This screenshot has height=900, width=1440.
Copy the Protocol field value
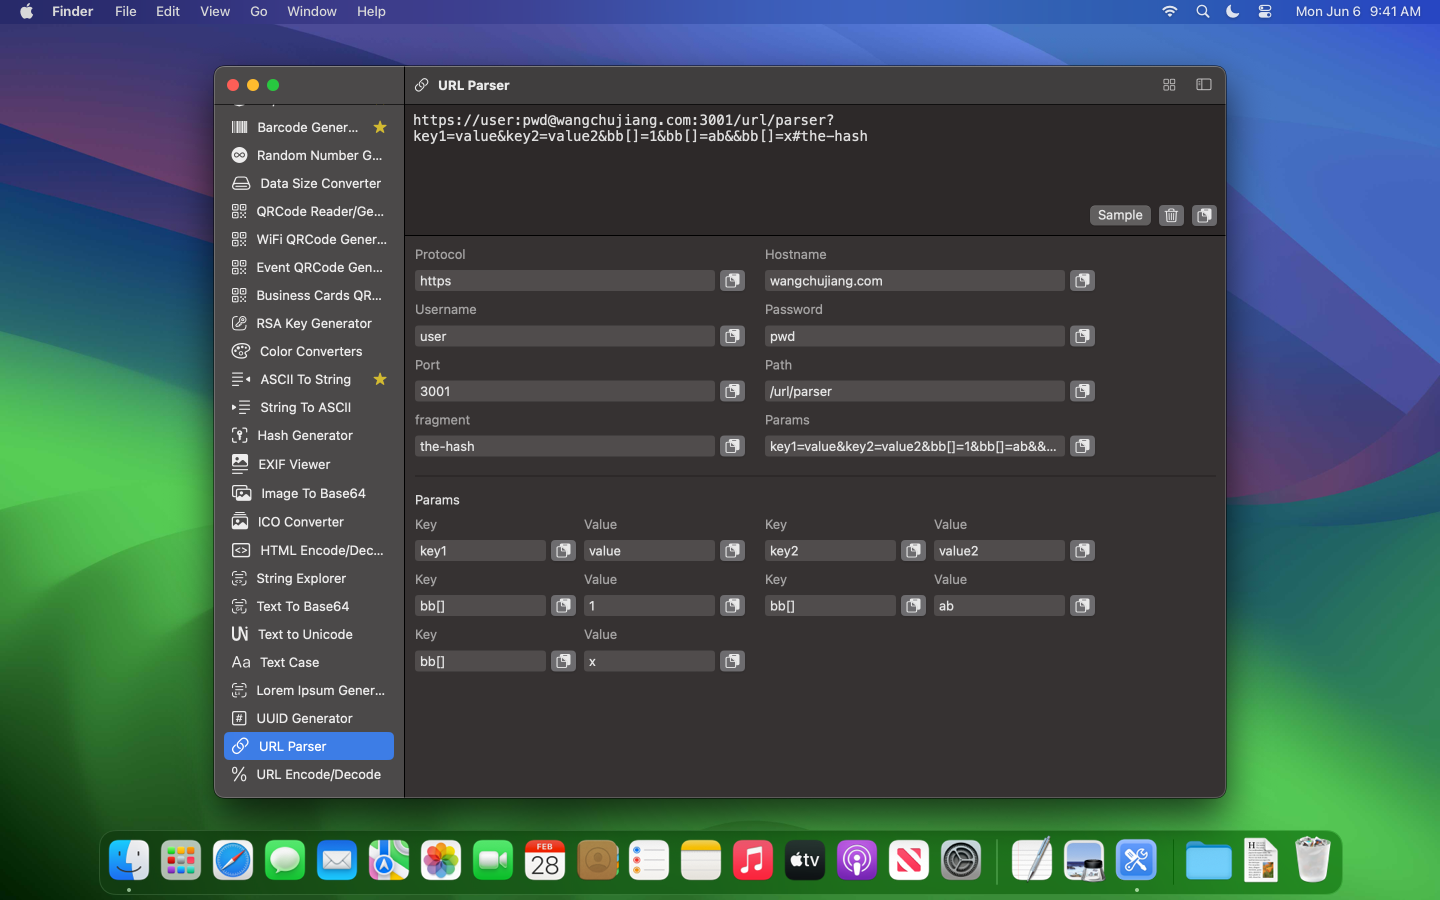click(733, 281)
